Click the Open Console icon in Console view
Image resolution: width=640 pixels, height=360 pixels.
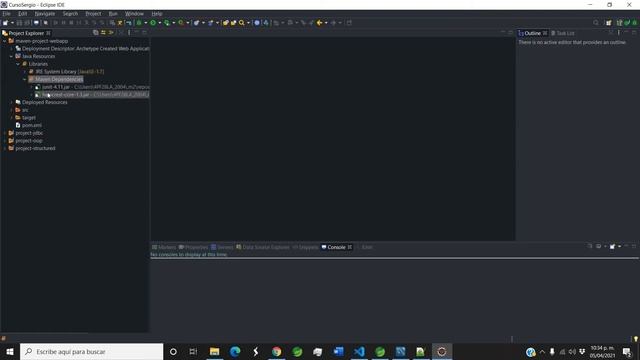click(612, 247)
